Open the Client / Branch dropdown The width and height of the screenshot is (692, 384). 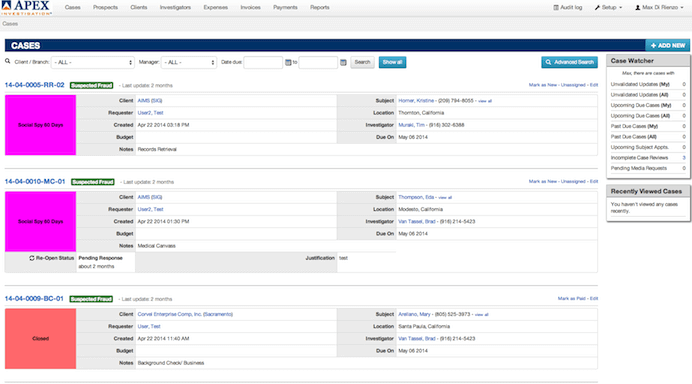(93, 63)
